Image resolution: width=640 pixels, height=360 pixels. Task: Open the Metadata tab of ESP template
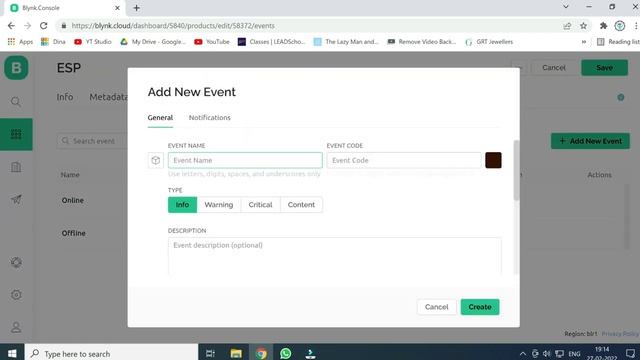click(x=109, y=97)
